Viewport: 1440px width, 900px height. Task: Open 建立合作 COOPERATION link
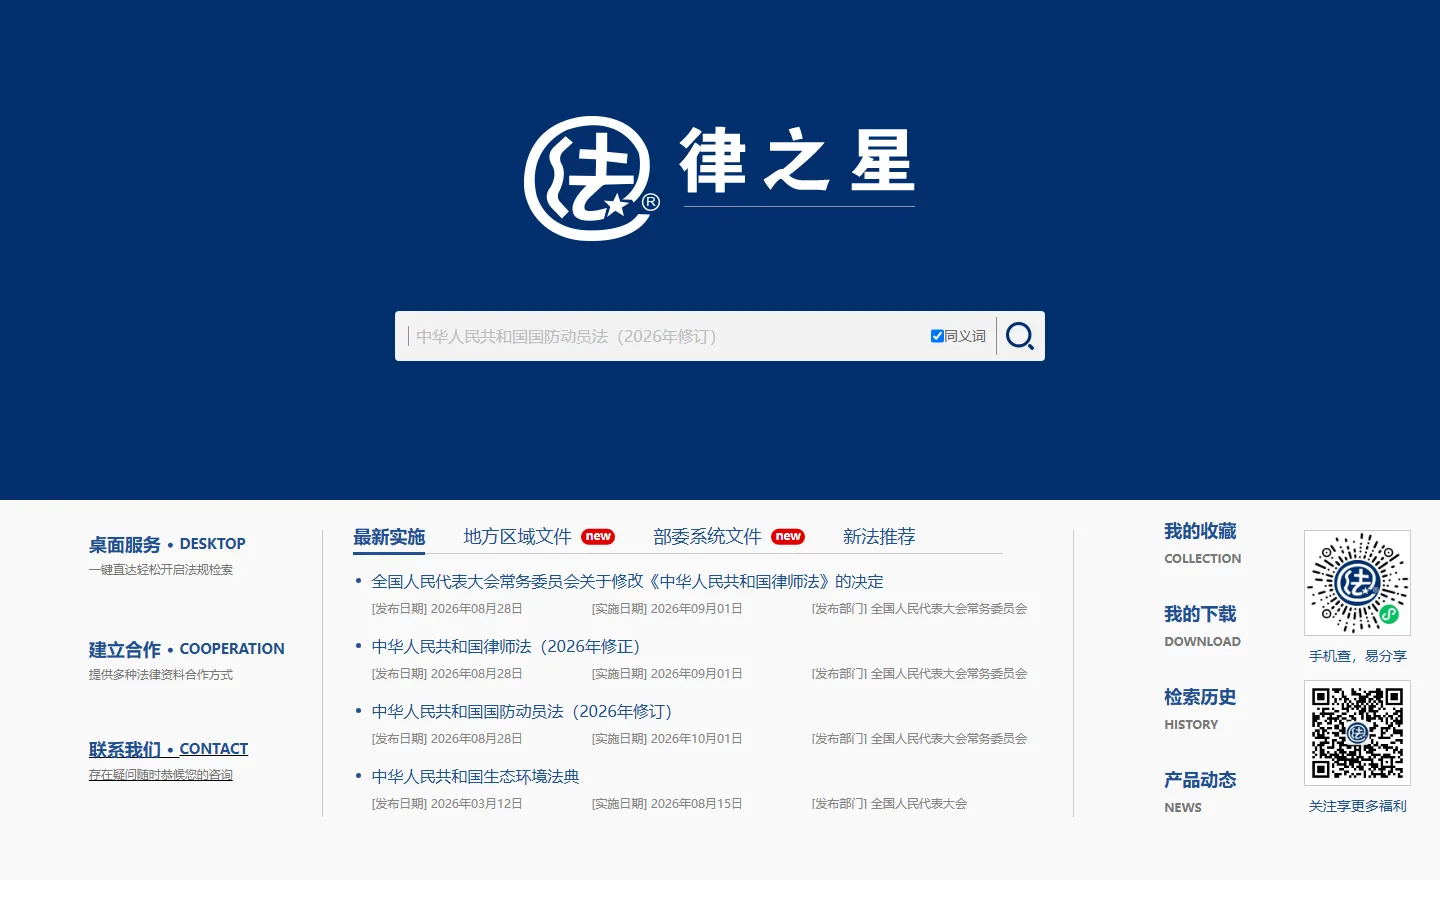click(x=186, y=649)
